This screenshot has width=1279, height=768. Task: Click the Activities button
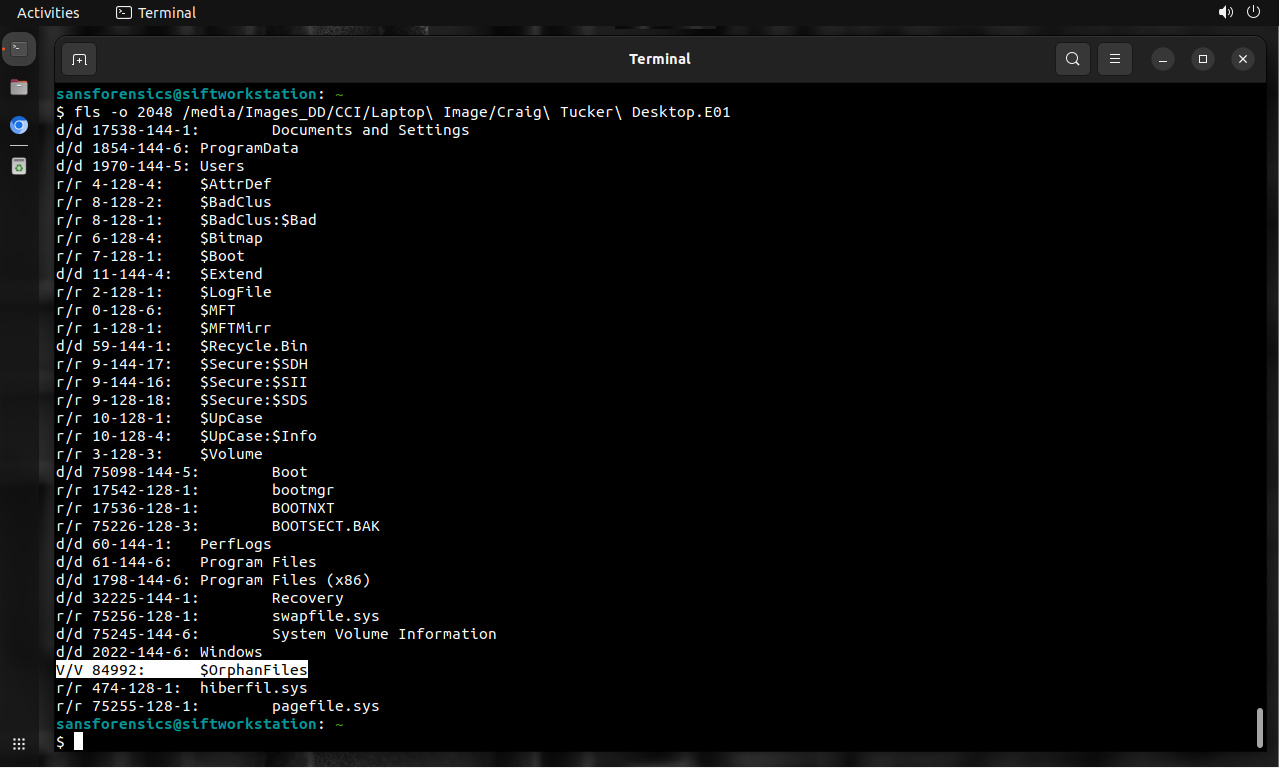[x=48, y=13]
